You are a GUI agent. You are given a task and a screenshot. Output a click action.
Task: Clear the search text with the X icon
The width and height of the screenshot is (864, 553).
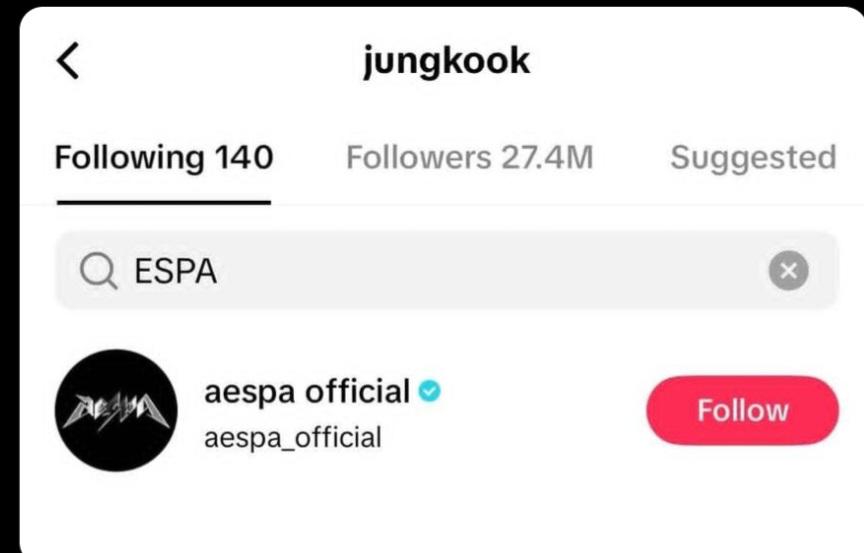pyautogui.click(x=788, y=270)
